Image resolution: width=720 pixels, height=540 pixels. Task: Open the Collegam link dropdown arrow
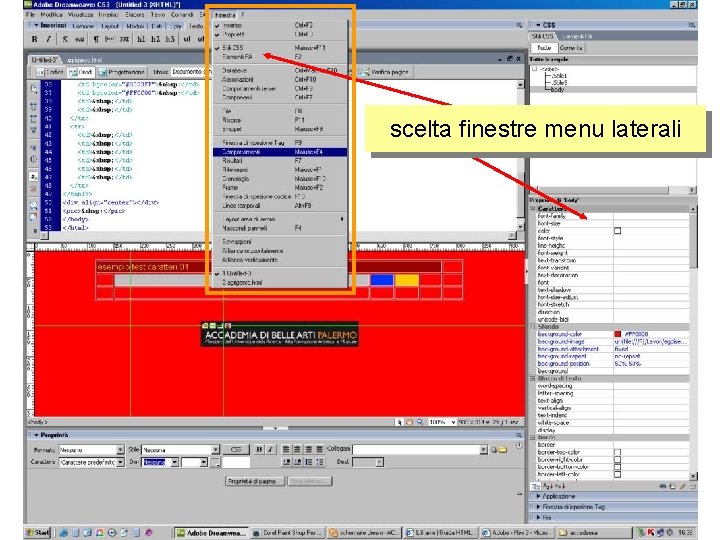(x=484, y=450)
